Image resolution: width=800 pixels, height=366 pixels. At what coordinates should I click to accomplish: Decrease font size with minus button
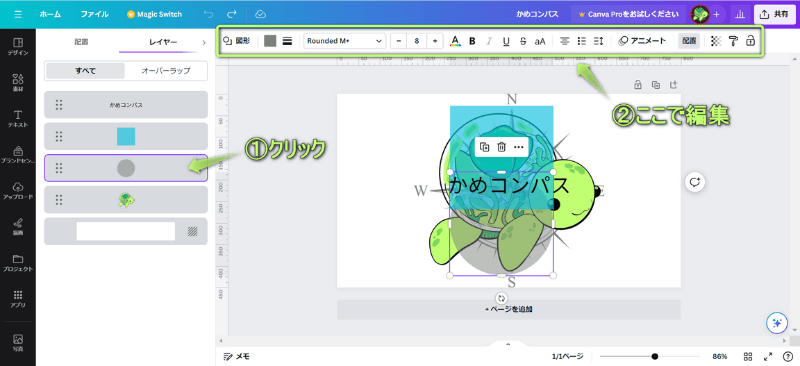point(399,41)
